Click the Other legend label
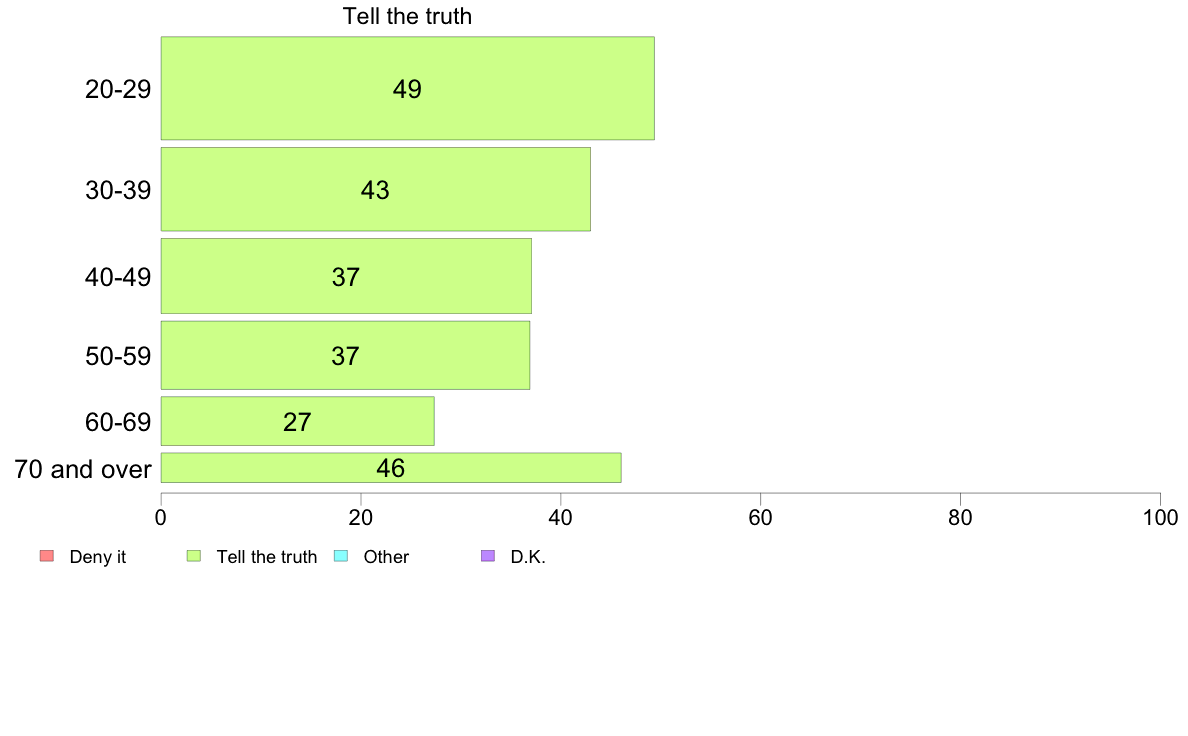The width and height of the screenshot is (1188, 736). coord(386,556)
